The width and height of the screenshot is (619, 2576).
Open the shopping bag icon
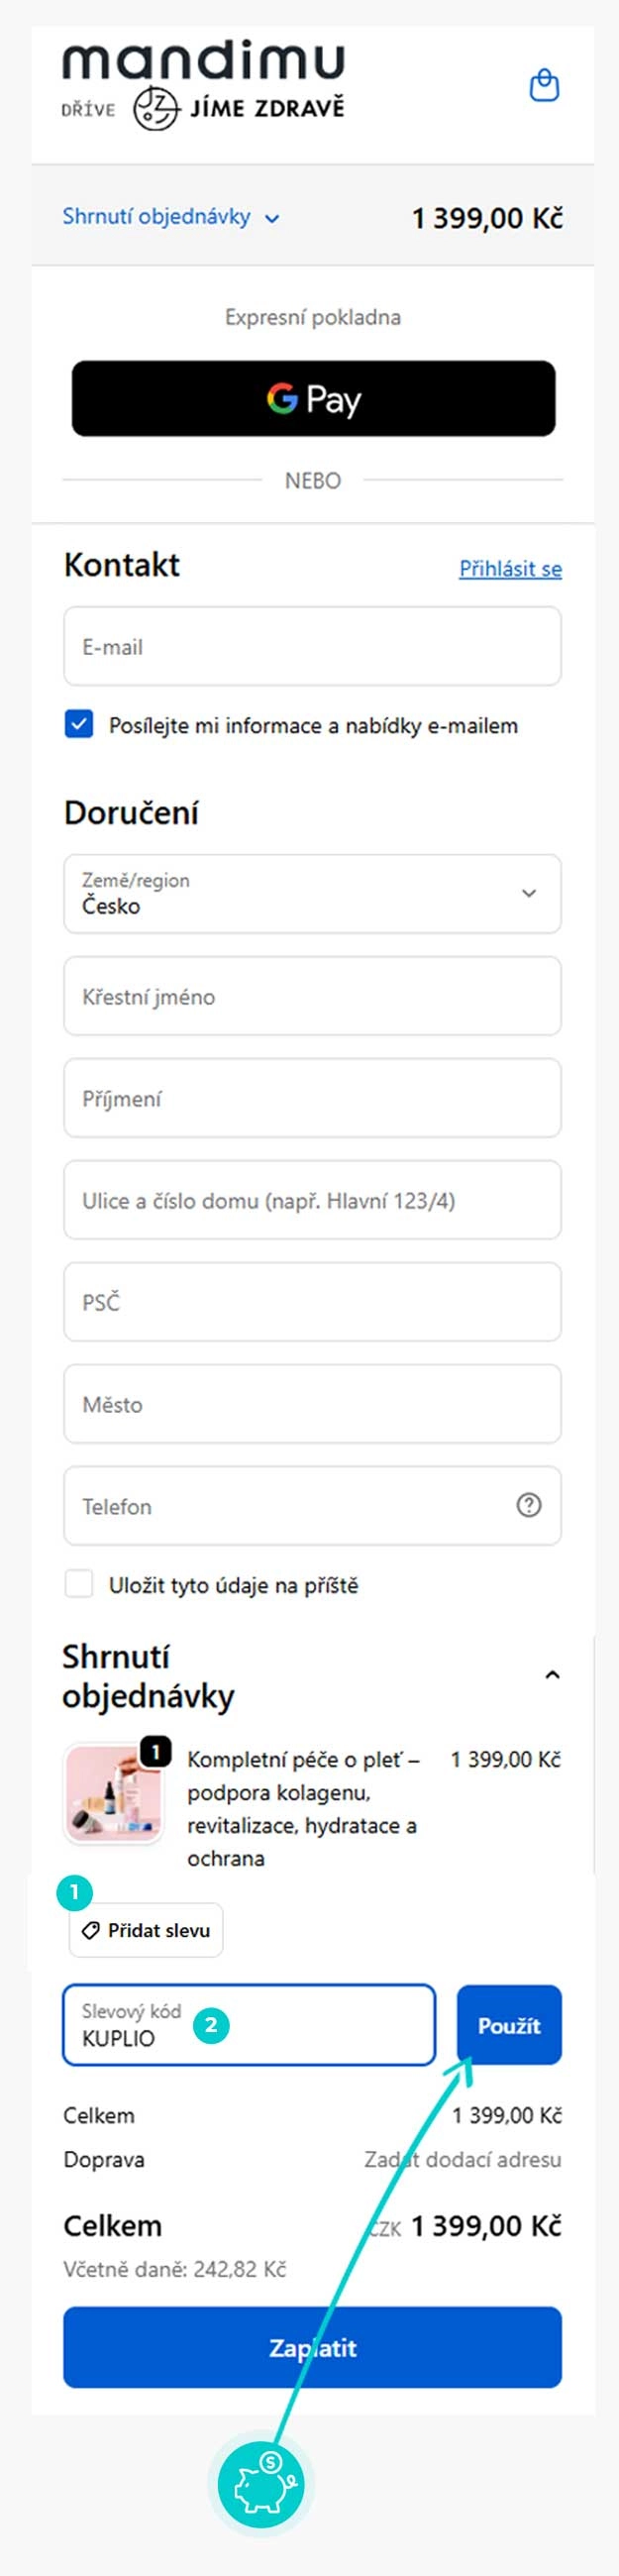tap(544, 86)
